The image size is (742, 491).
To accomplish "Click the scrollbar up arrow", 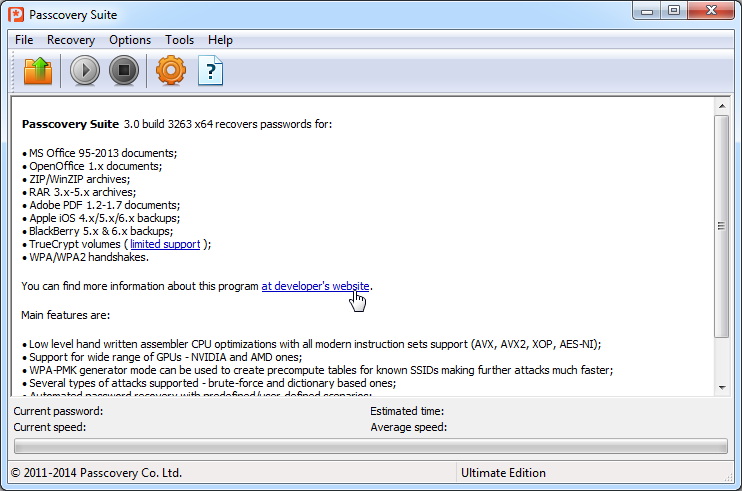I will tap(722, 106).
